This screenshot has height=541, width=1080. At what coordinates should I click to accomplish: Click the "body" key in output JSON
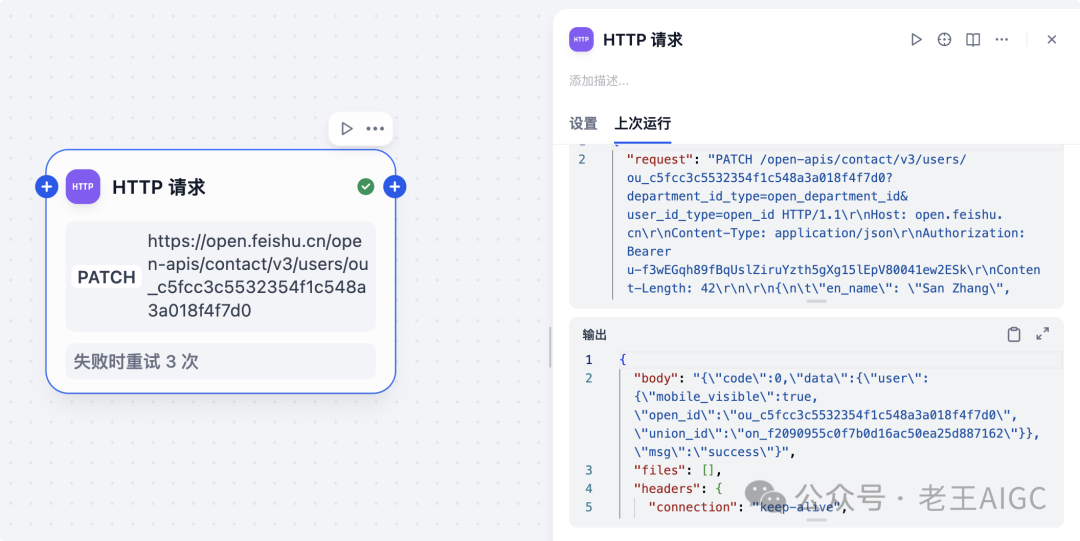656,378
